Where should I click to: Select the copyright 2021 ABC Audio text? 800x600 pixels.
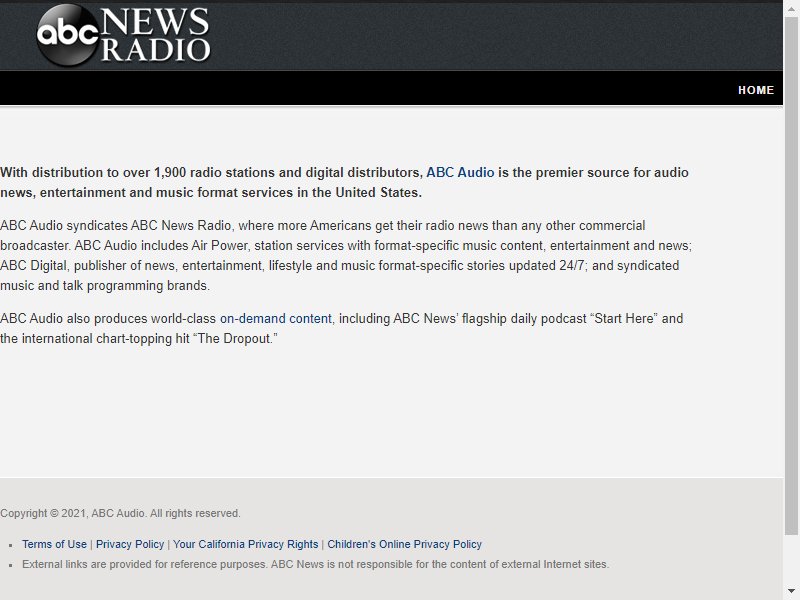click(x=120, y=513)
